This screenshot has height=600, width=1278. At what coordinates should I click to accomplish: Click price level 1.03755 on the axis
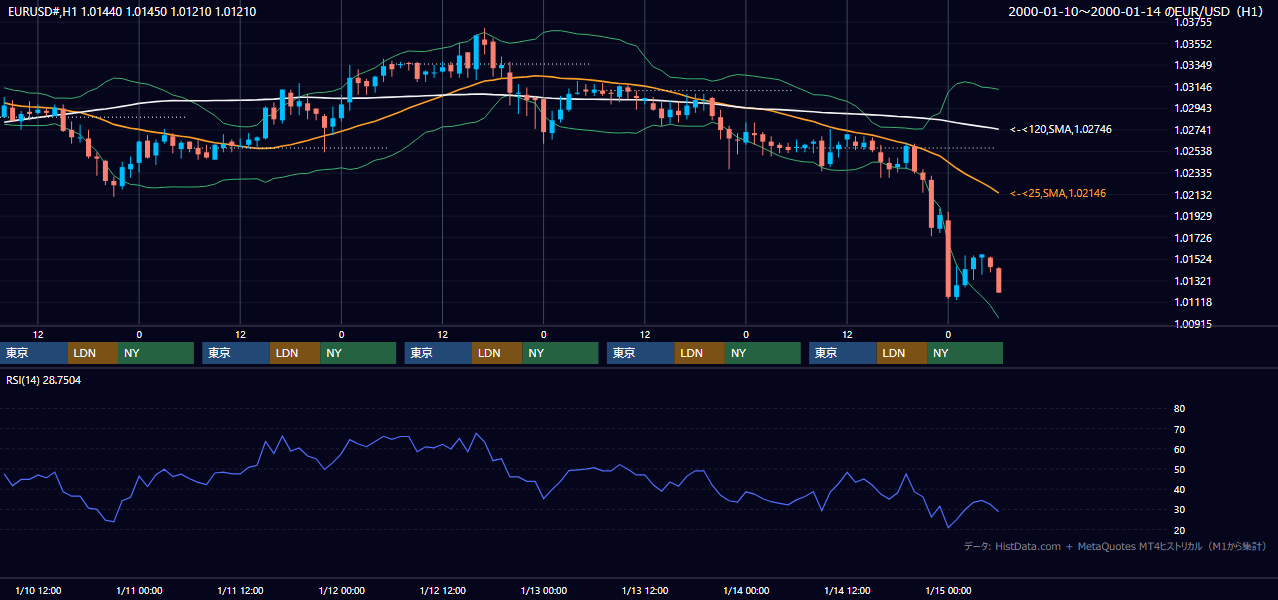[1192, 22]
